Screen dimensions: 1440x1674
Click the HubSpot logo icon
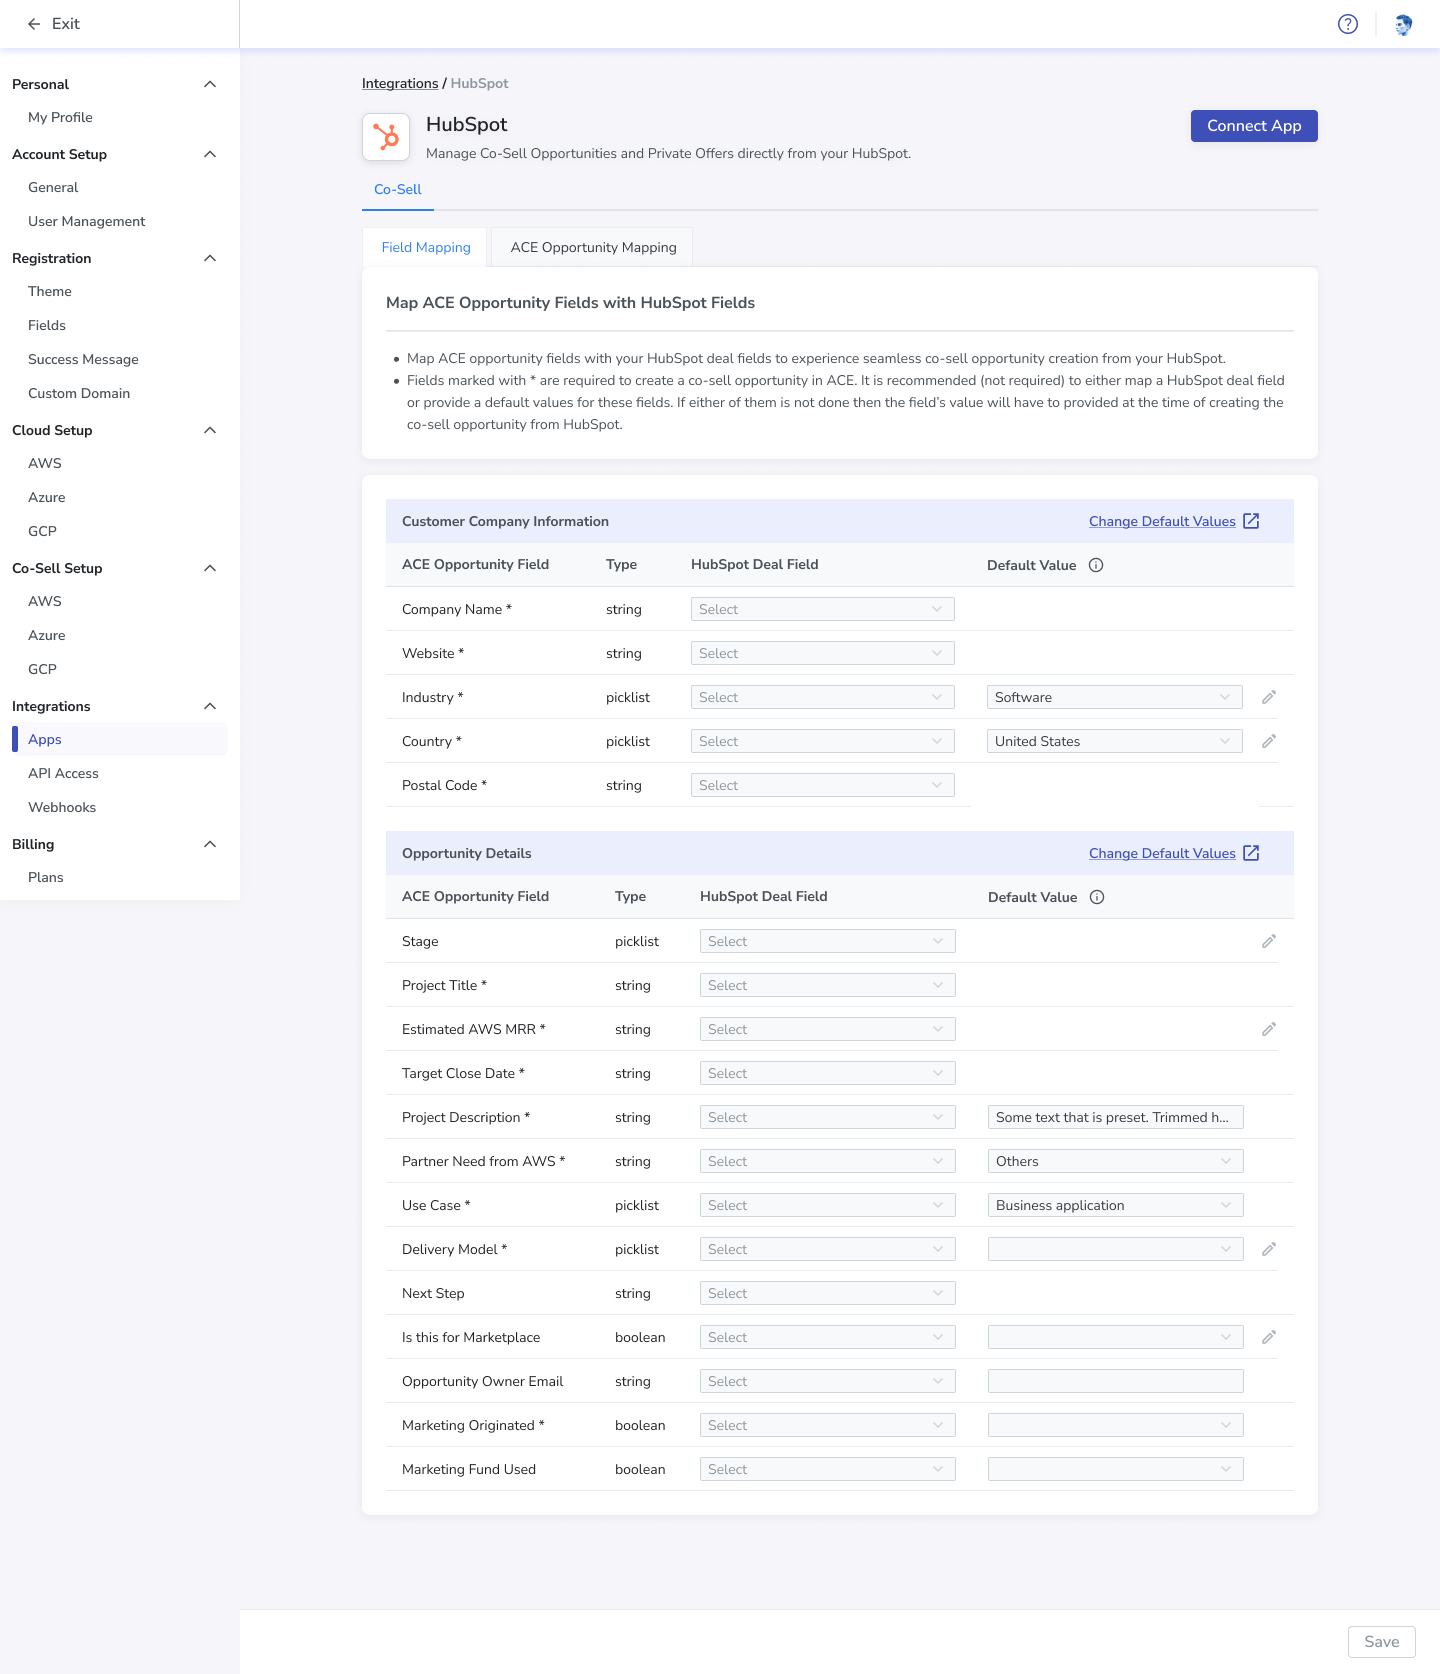point(386,137)
